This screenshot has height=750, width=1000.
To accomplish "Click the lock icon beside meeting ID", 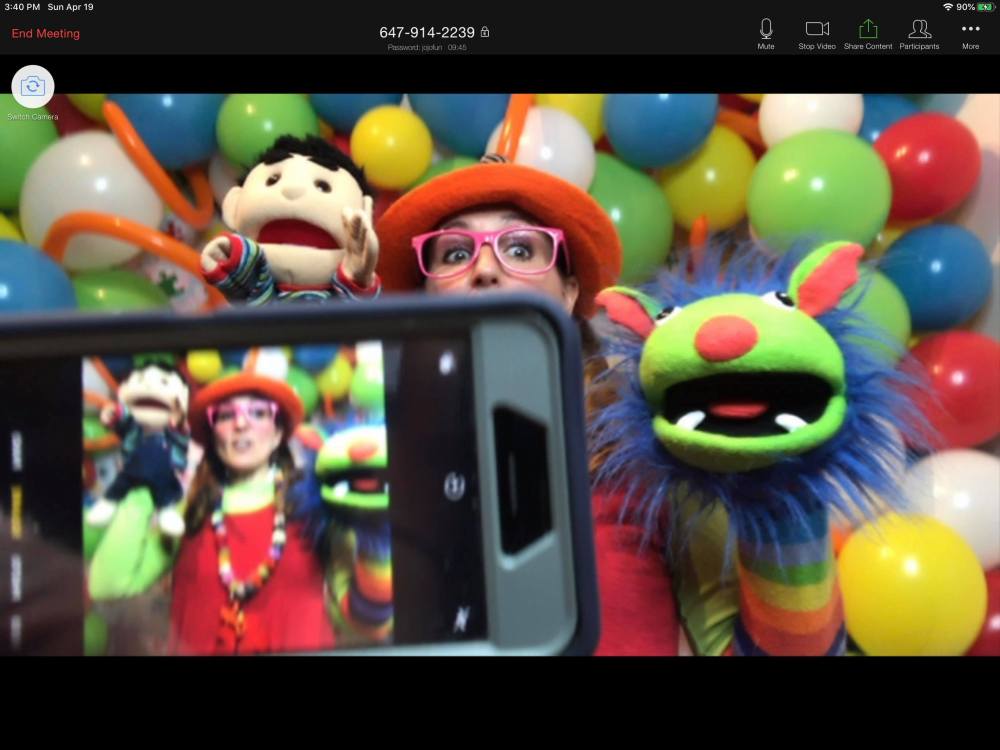I will (x=485, y=32).
